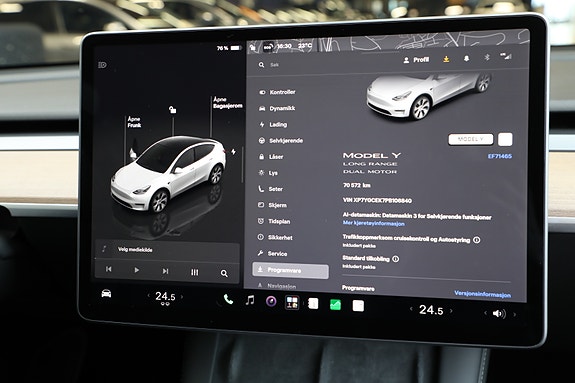Open the Versjonsinformasjon release notes link
This screenshot has height=383, width=575.
pos(482,294)
